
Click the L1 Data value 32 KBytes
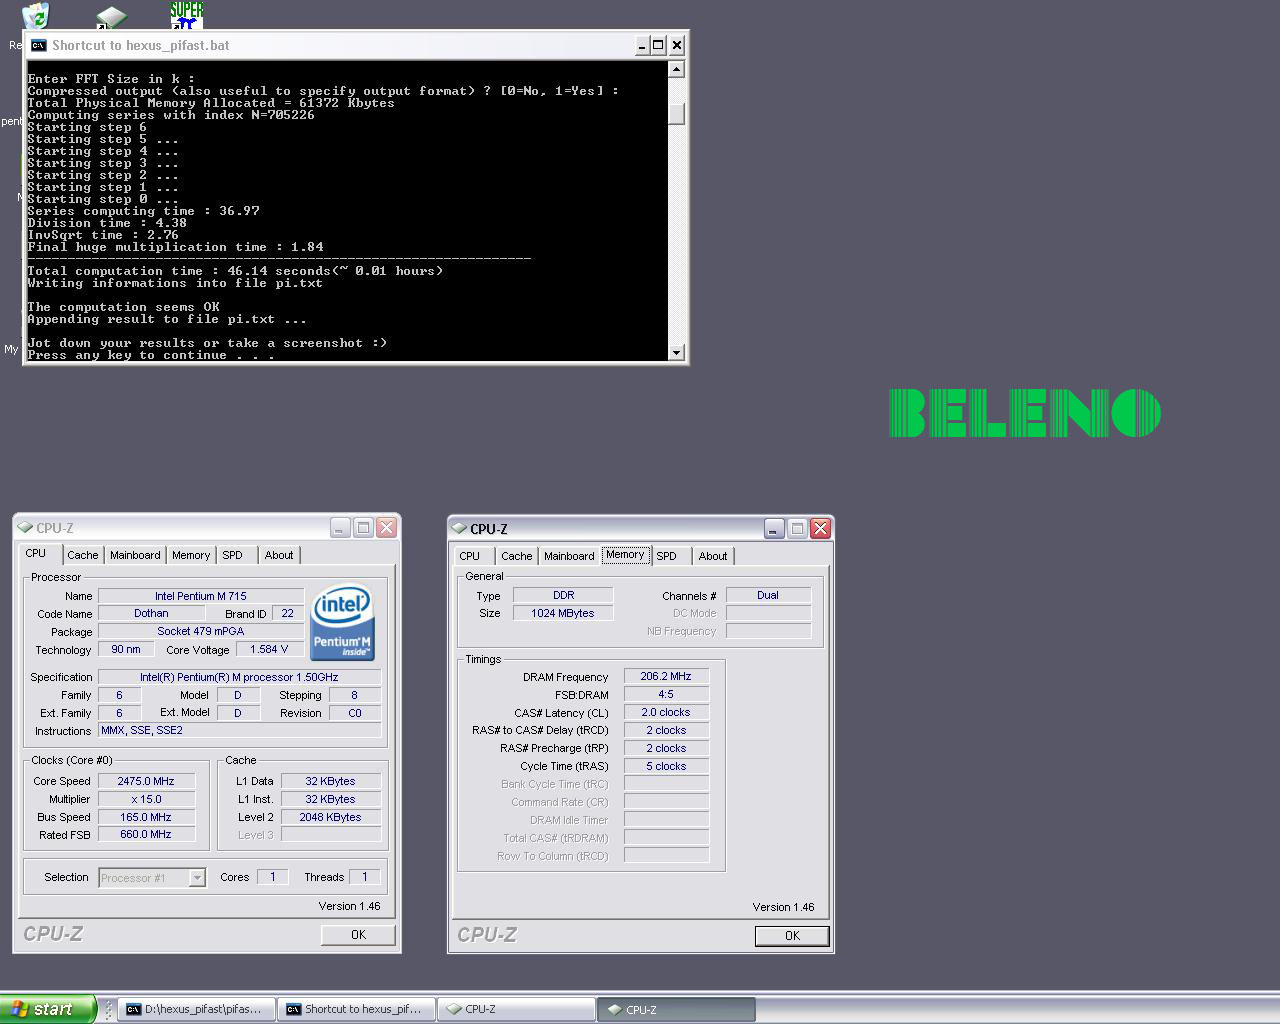[x=331, y=781]
